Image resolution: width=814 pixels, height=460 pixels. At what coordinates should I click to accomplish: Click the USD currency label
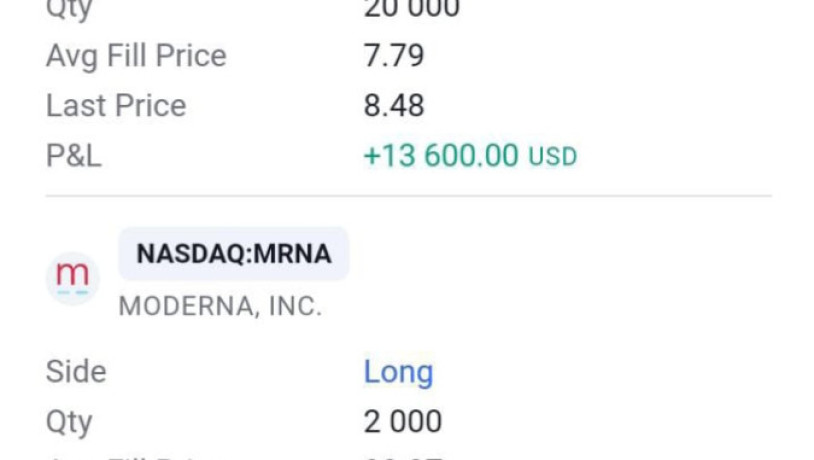click(x=553, y=157)
